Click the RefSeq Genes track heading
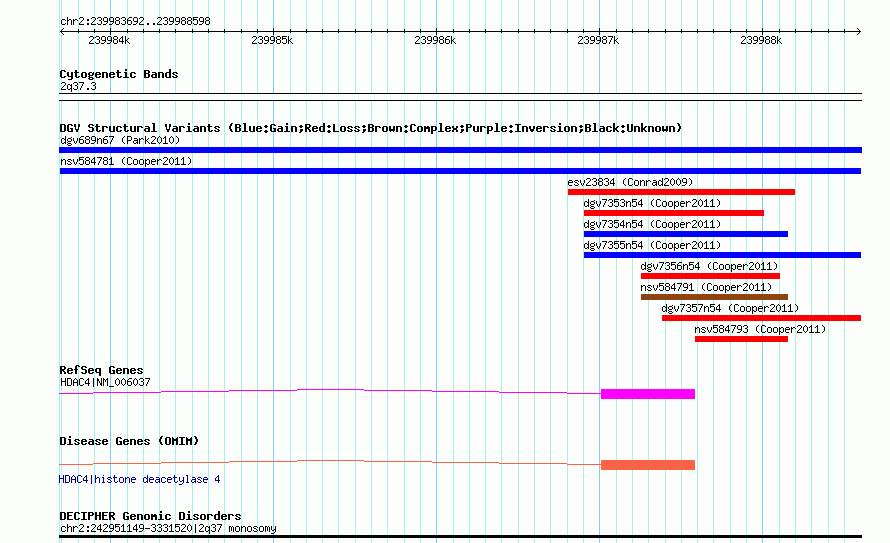890x543 pixels. point(101,370)
